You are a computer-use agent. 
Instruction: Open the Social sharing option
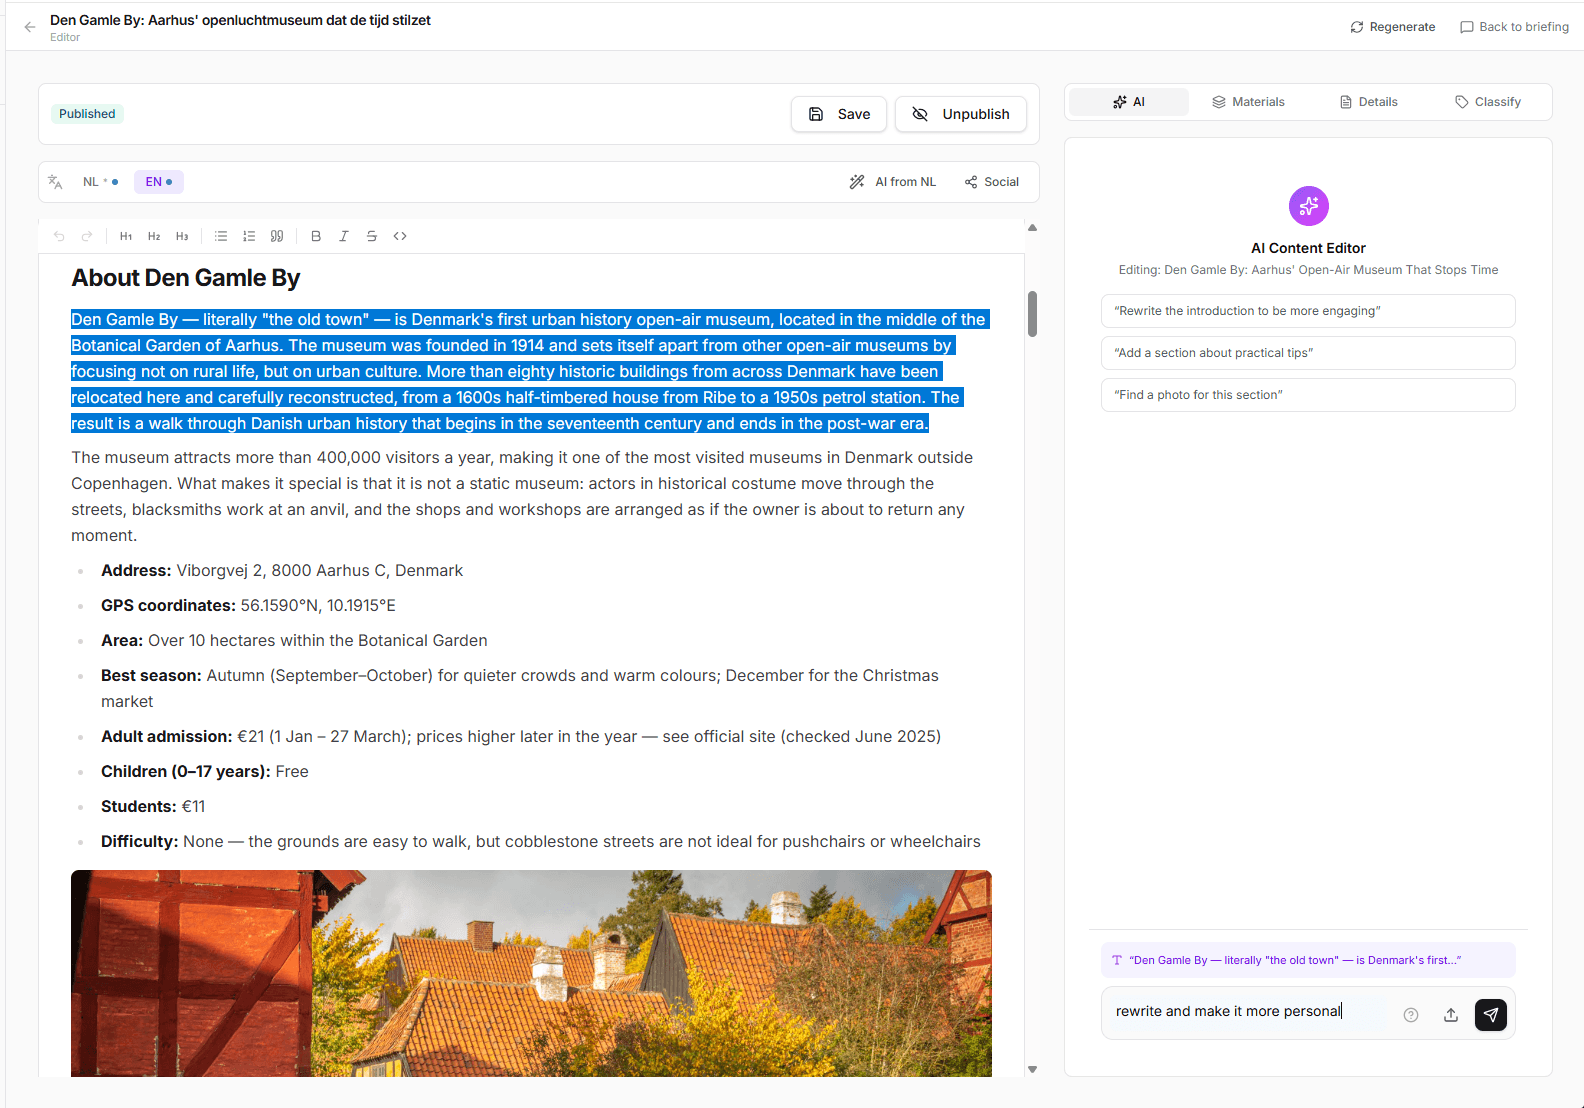point(992,182)
